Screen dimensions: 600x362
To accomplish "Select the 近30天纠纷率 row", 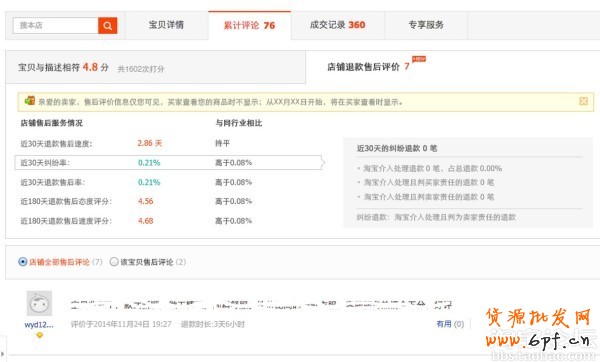I will click(x=168, y=163).
